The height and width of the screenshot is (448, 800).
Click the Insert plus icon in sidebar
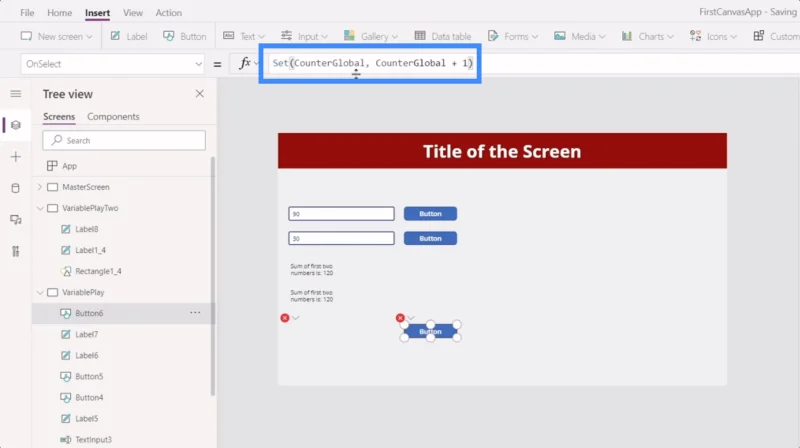tap(16, 157)
